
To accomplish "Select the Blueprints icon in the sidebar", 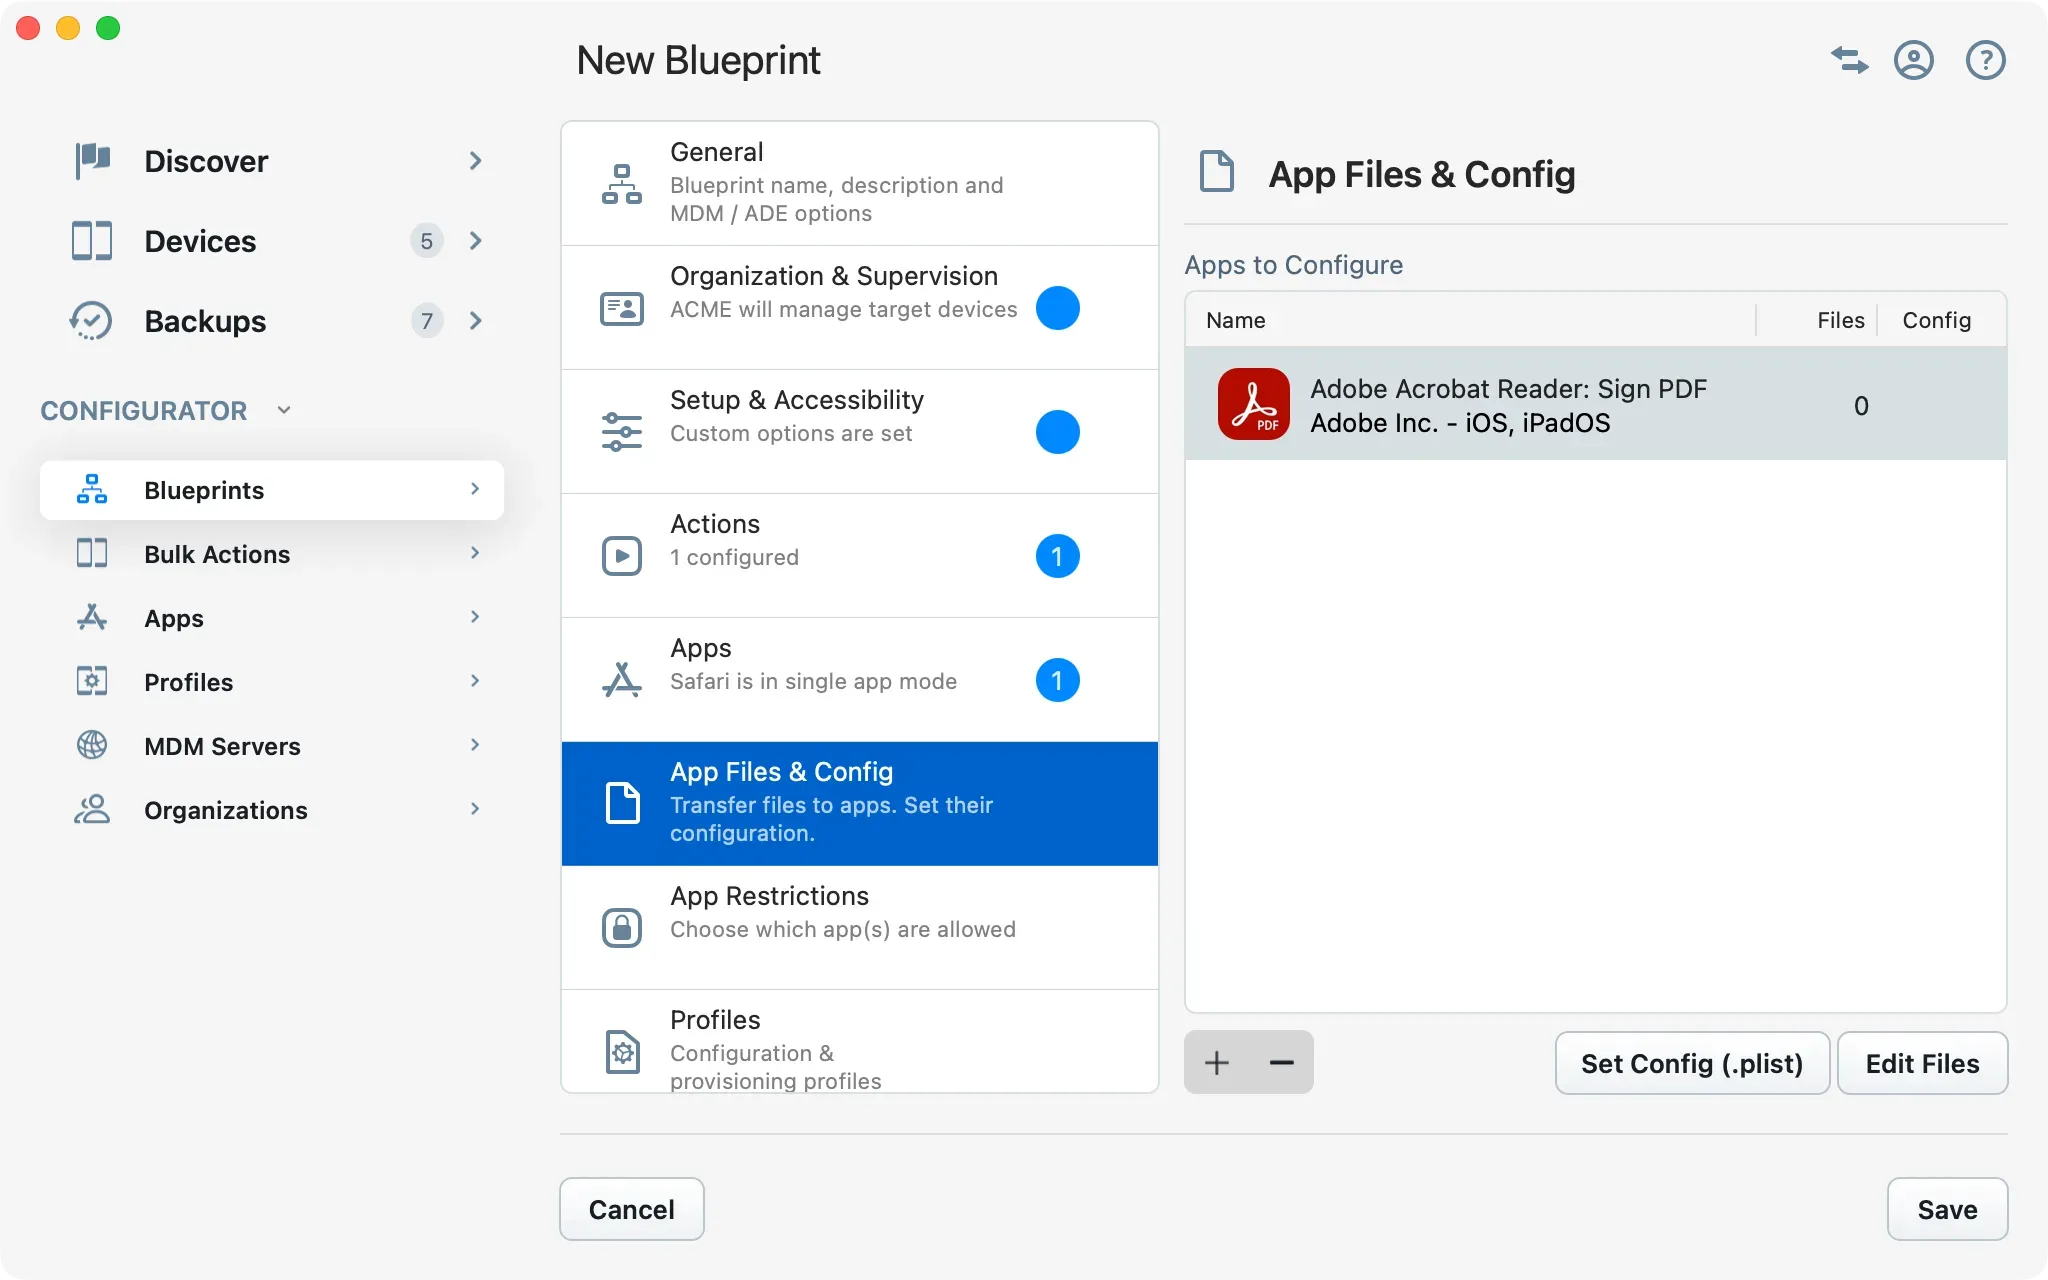I will (91, 489).
